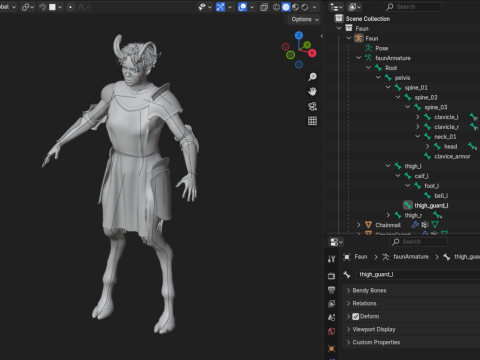480x360 pixels.
Task: Expand the thigh_r bone
Action: (x=388, y=215)
